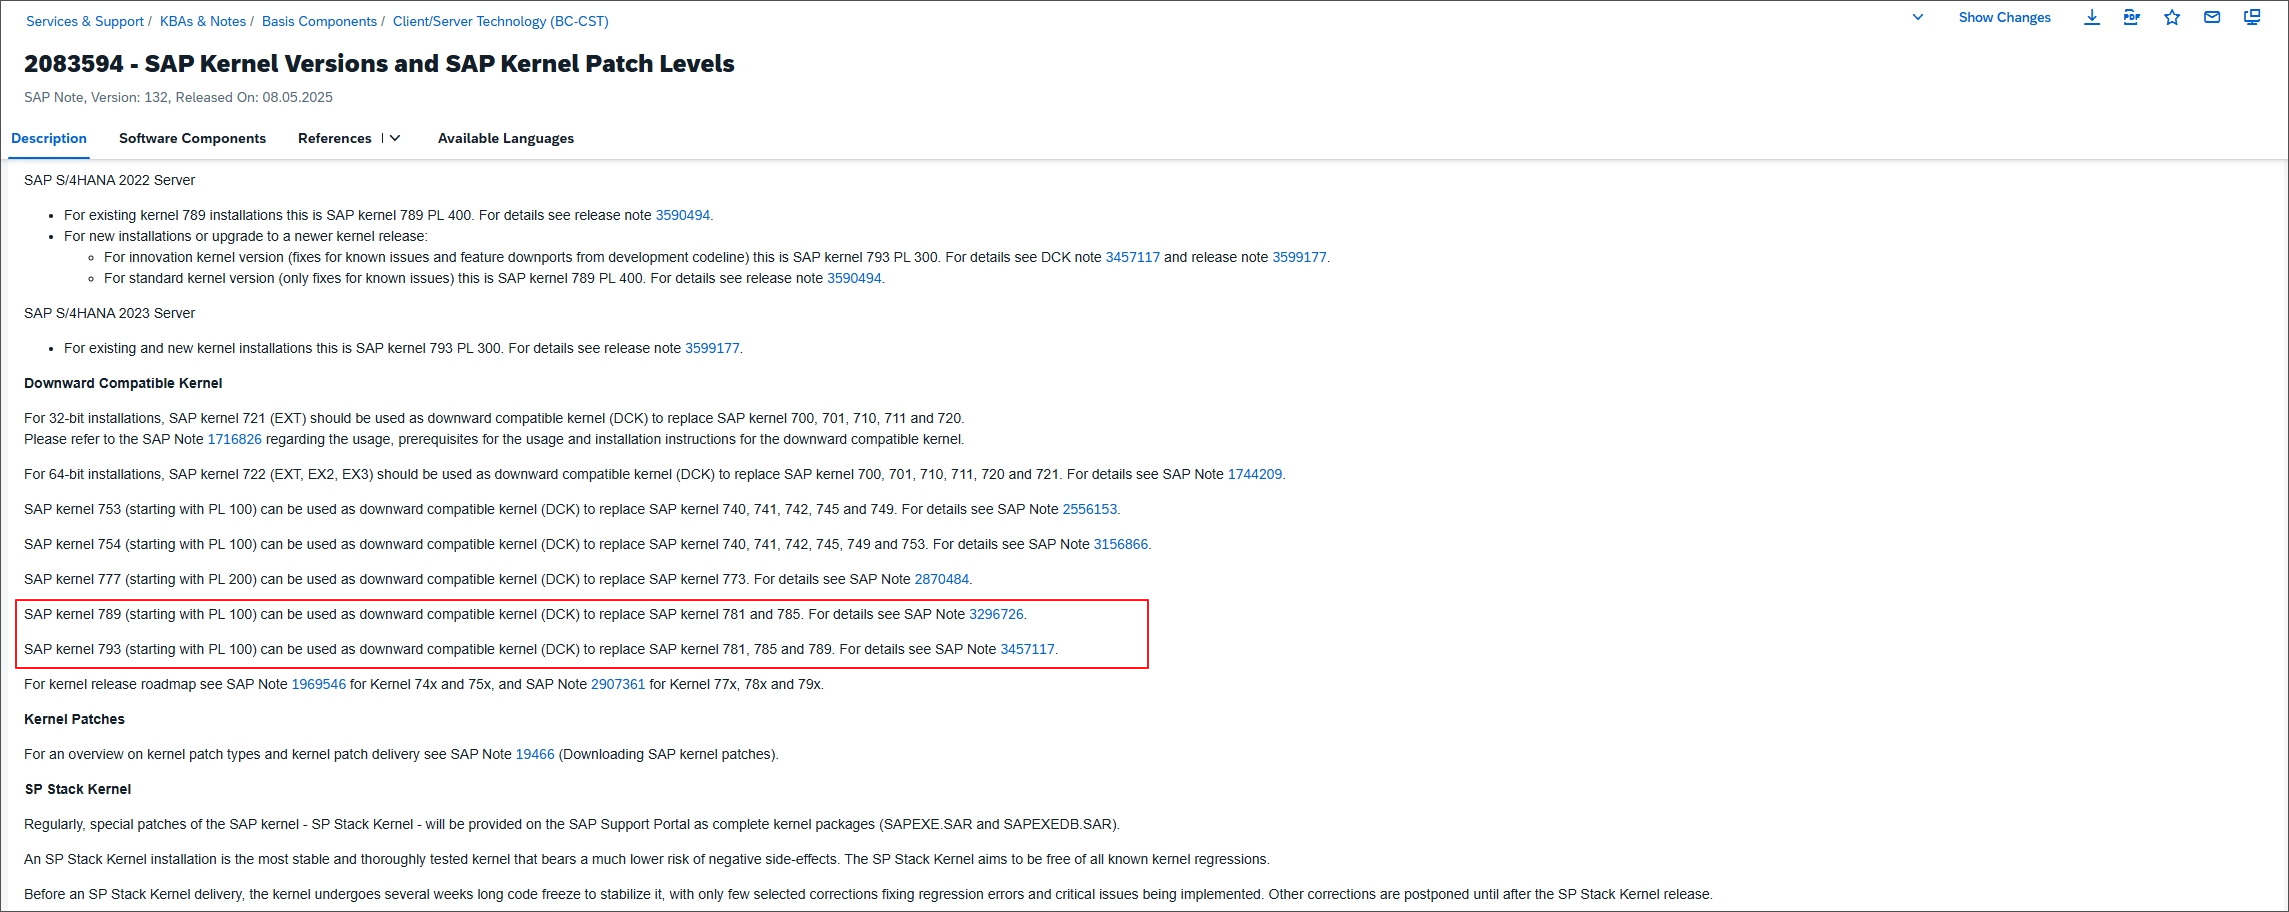Click the 'SAP Note, Version: 132' release info text
Viewport: 2289px width, 912px height.
(x=178, y=97)
